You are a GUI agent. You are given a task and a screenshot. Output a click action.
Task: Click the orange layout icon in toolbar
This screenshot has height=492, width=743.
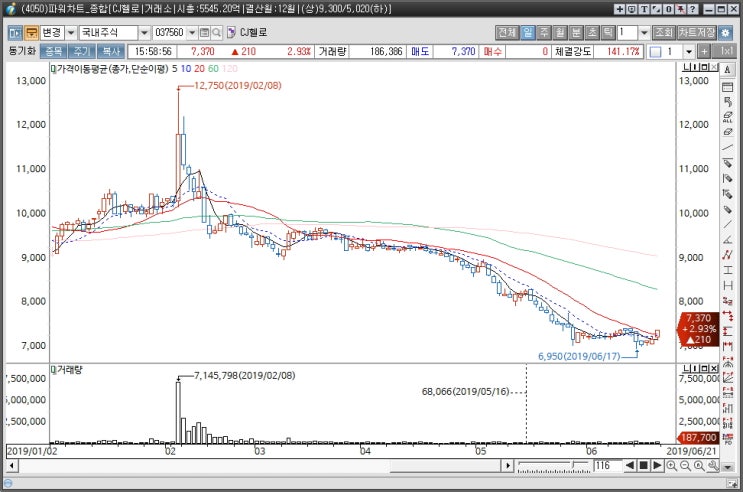coord(31,32)
